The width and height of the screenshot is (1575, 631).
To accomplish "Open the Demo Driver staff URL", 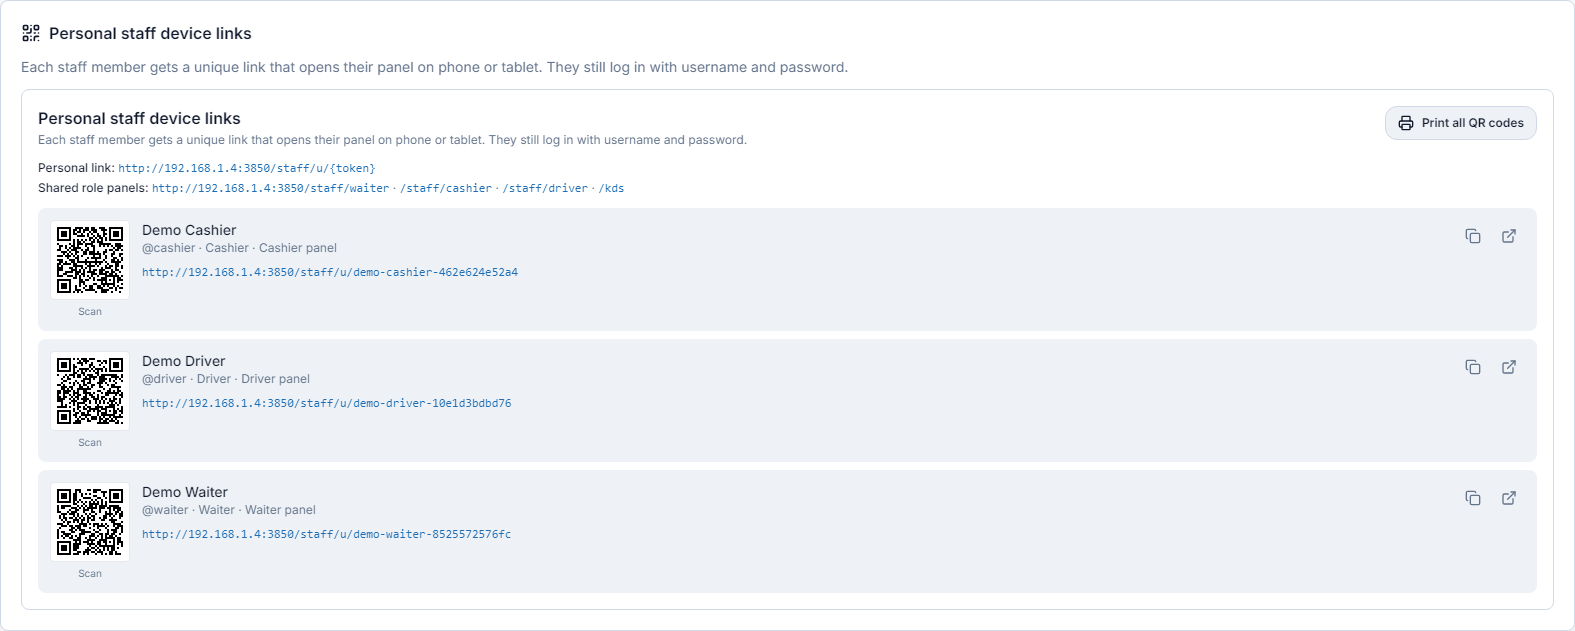I will pos(327,403).
